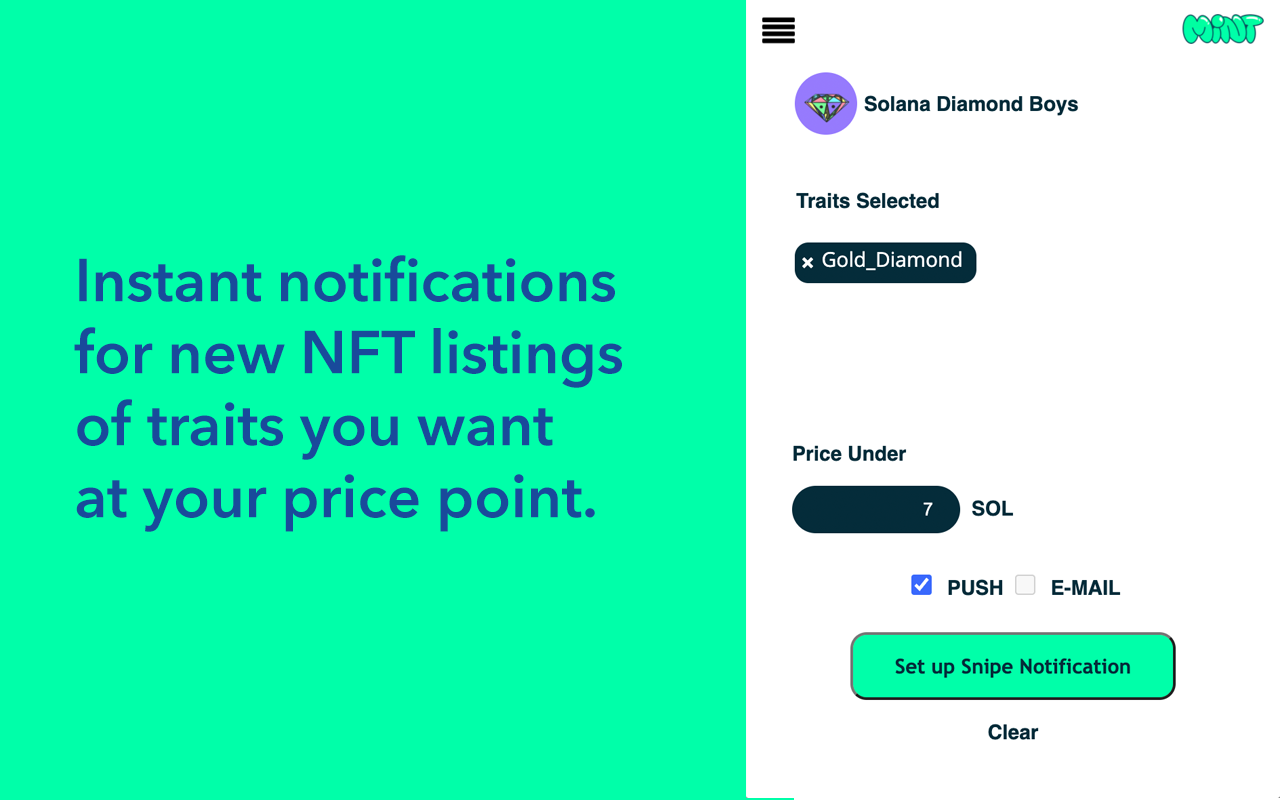Click the 'for new NFT listings' line
Viewport: 1280px width, 800px height.
pos(349,354)
